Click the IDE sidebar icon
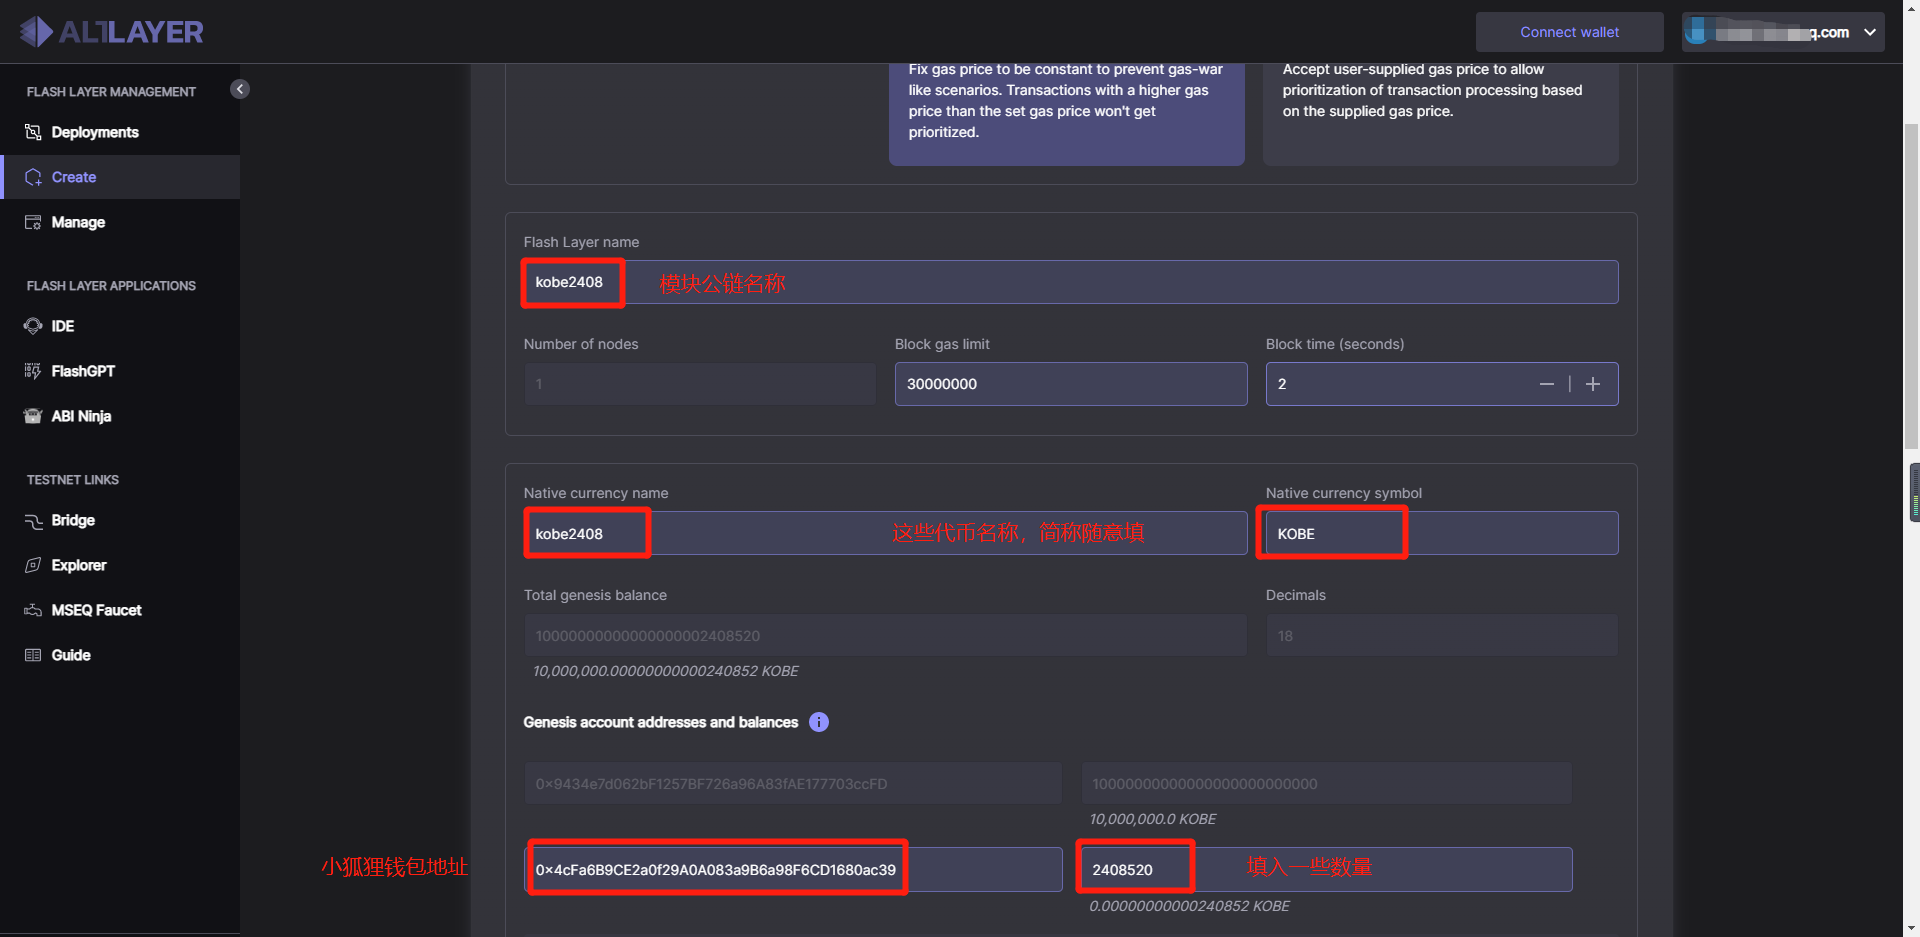The height and width of the screenshot is (937, 1920). click(33, 326)
